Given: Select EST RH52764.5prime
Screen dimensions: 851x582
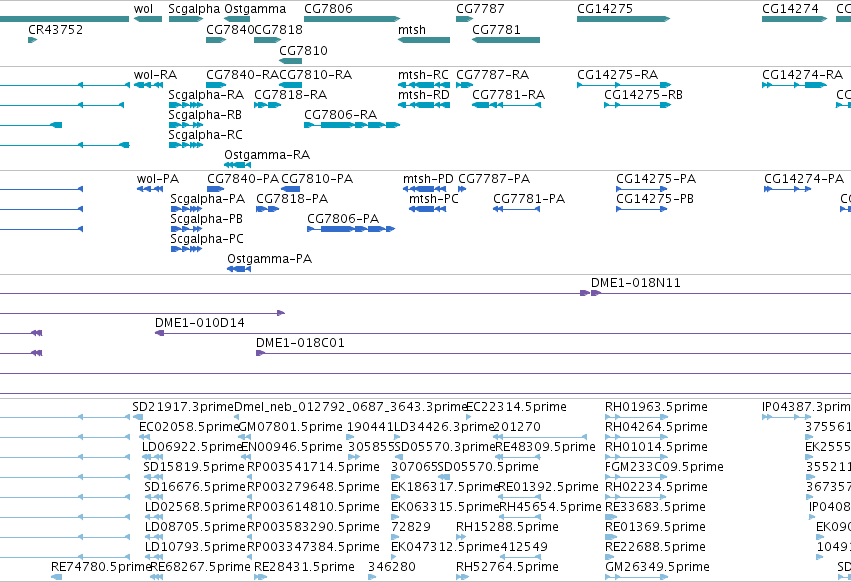Looking at the screenshot, I should point(507,567).
